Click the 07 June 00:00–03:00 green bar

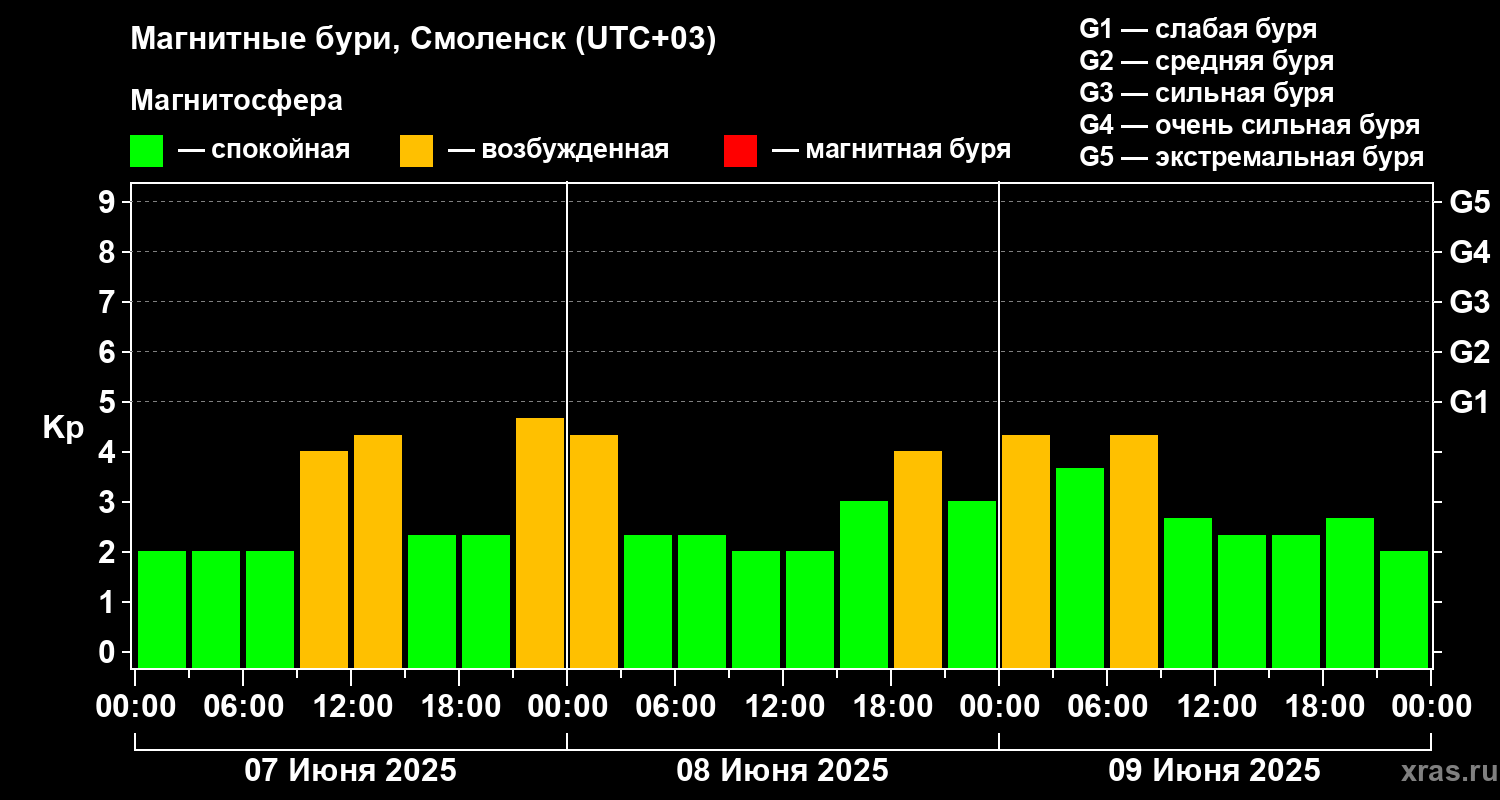coord(162,609)
